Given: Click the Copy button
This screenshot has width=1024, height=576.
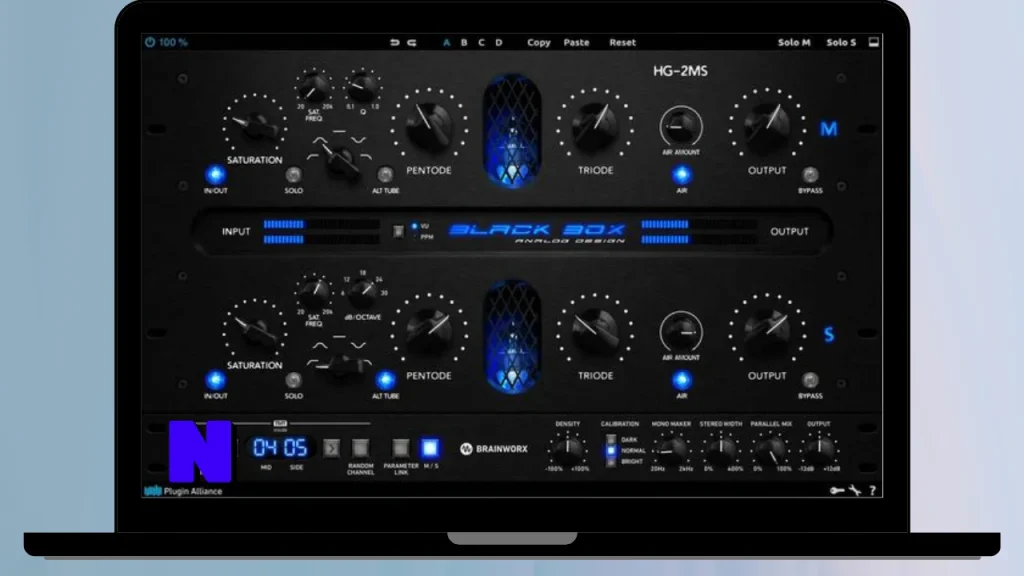Looking at the screenshot, I should tap(539, 42).
